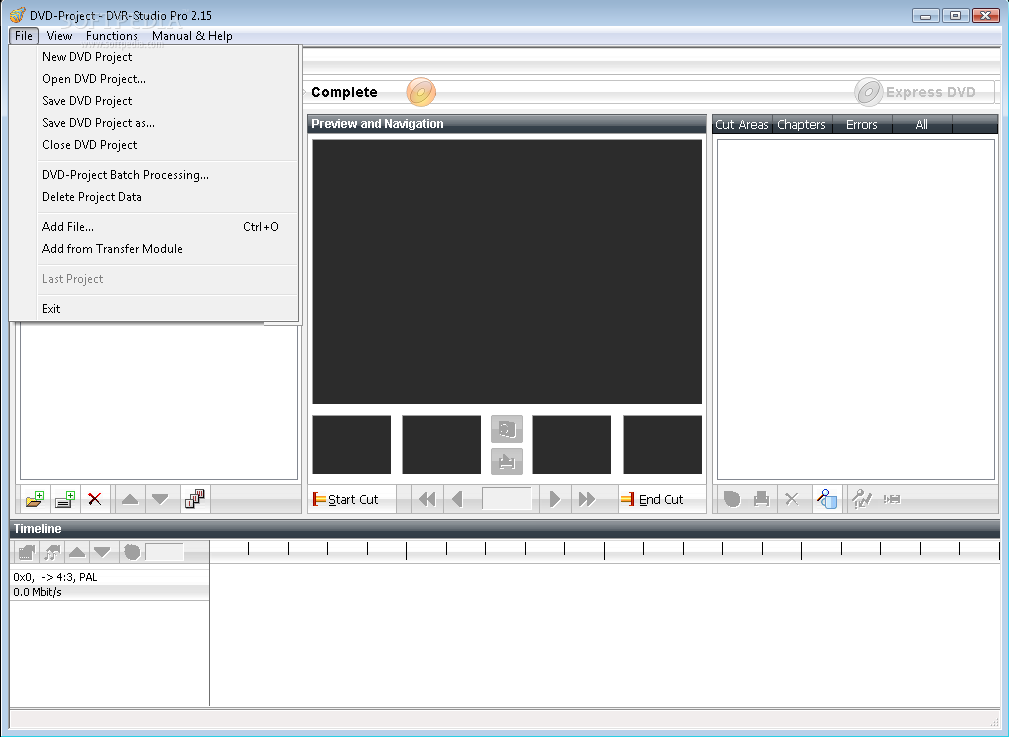Switch to the All tab
The width and height of the screenshot is (1009, 737).
coord(921,124)
